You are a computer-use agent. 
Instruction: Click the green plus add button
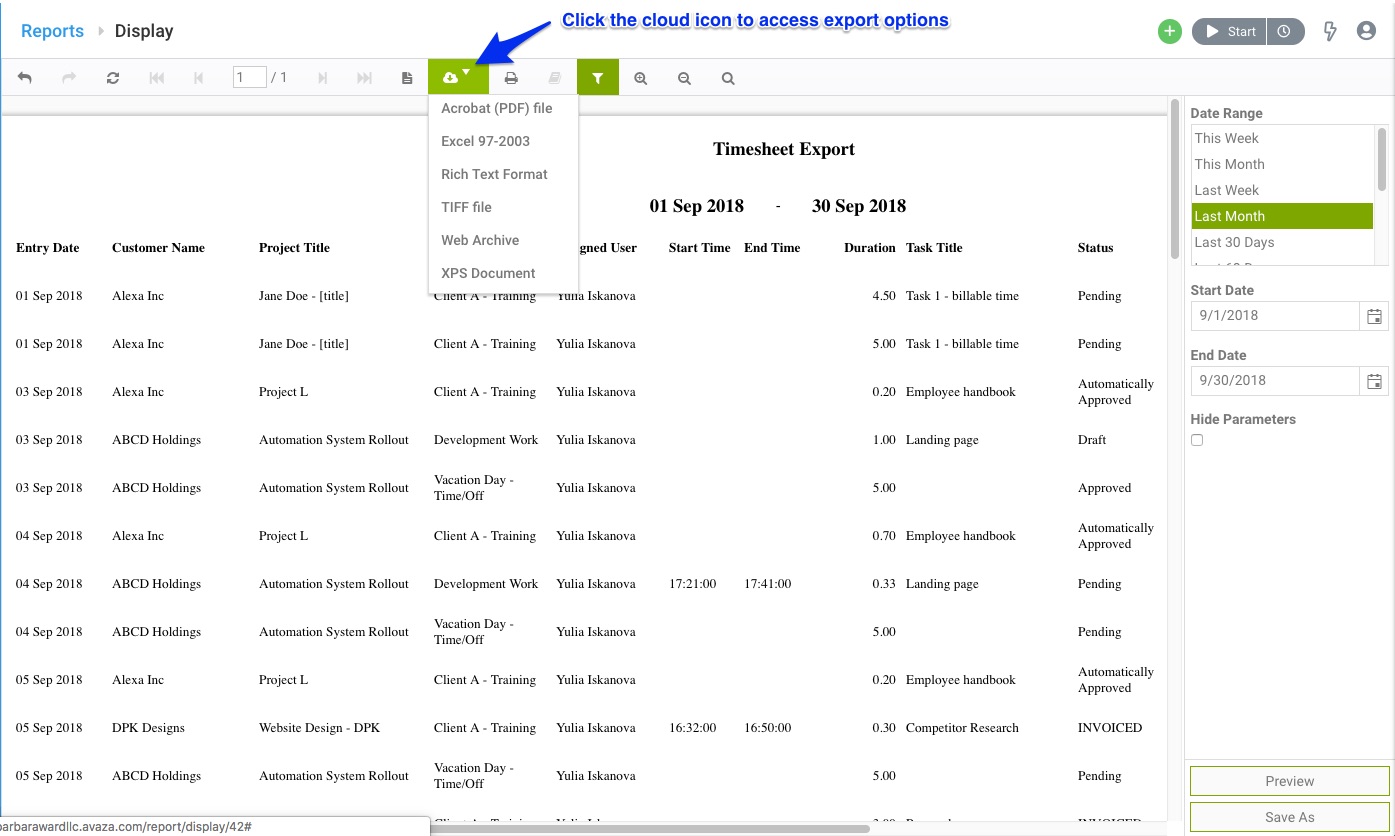[x=1169, y=32]
